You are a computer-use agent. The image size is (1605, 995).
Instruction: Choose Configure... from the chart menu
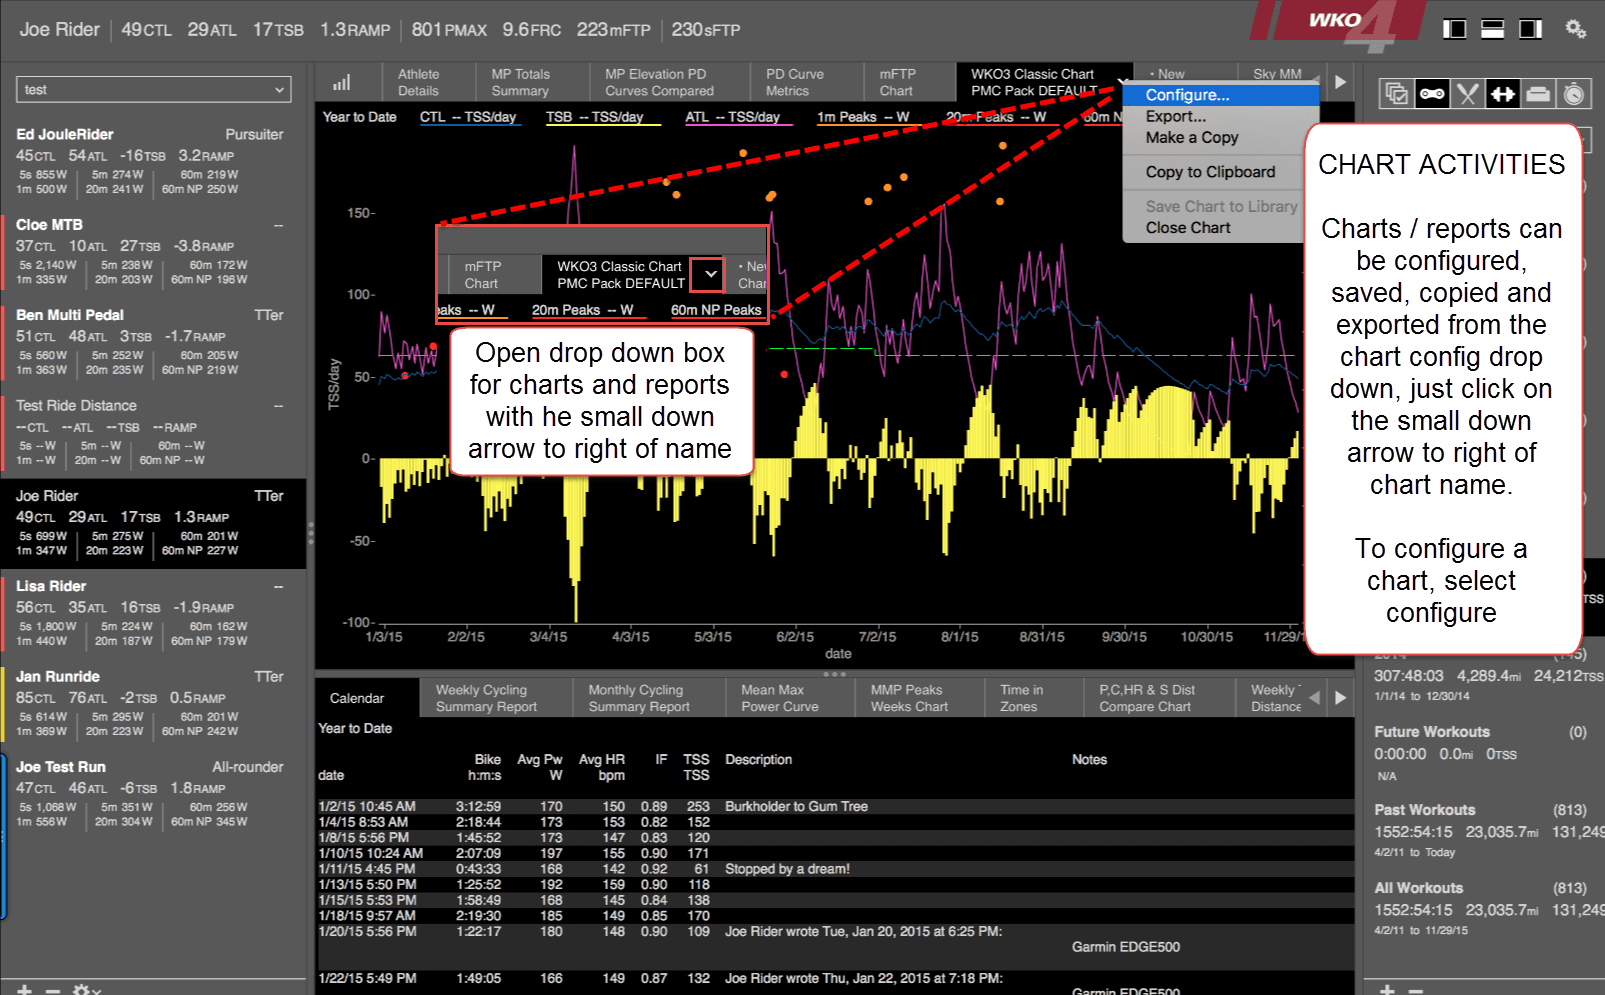tap(1221, 95)
